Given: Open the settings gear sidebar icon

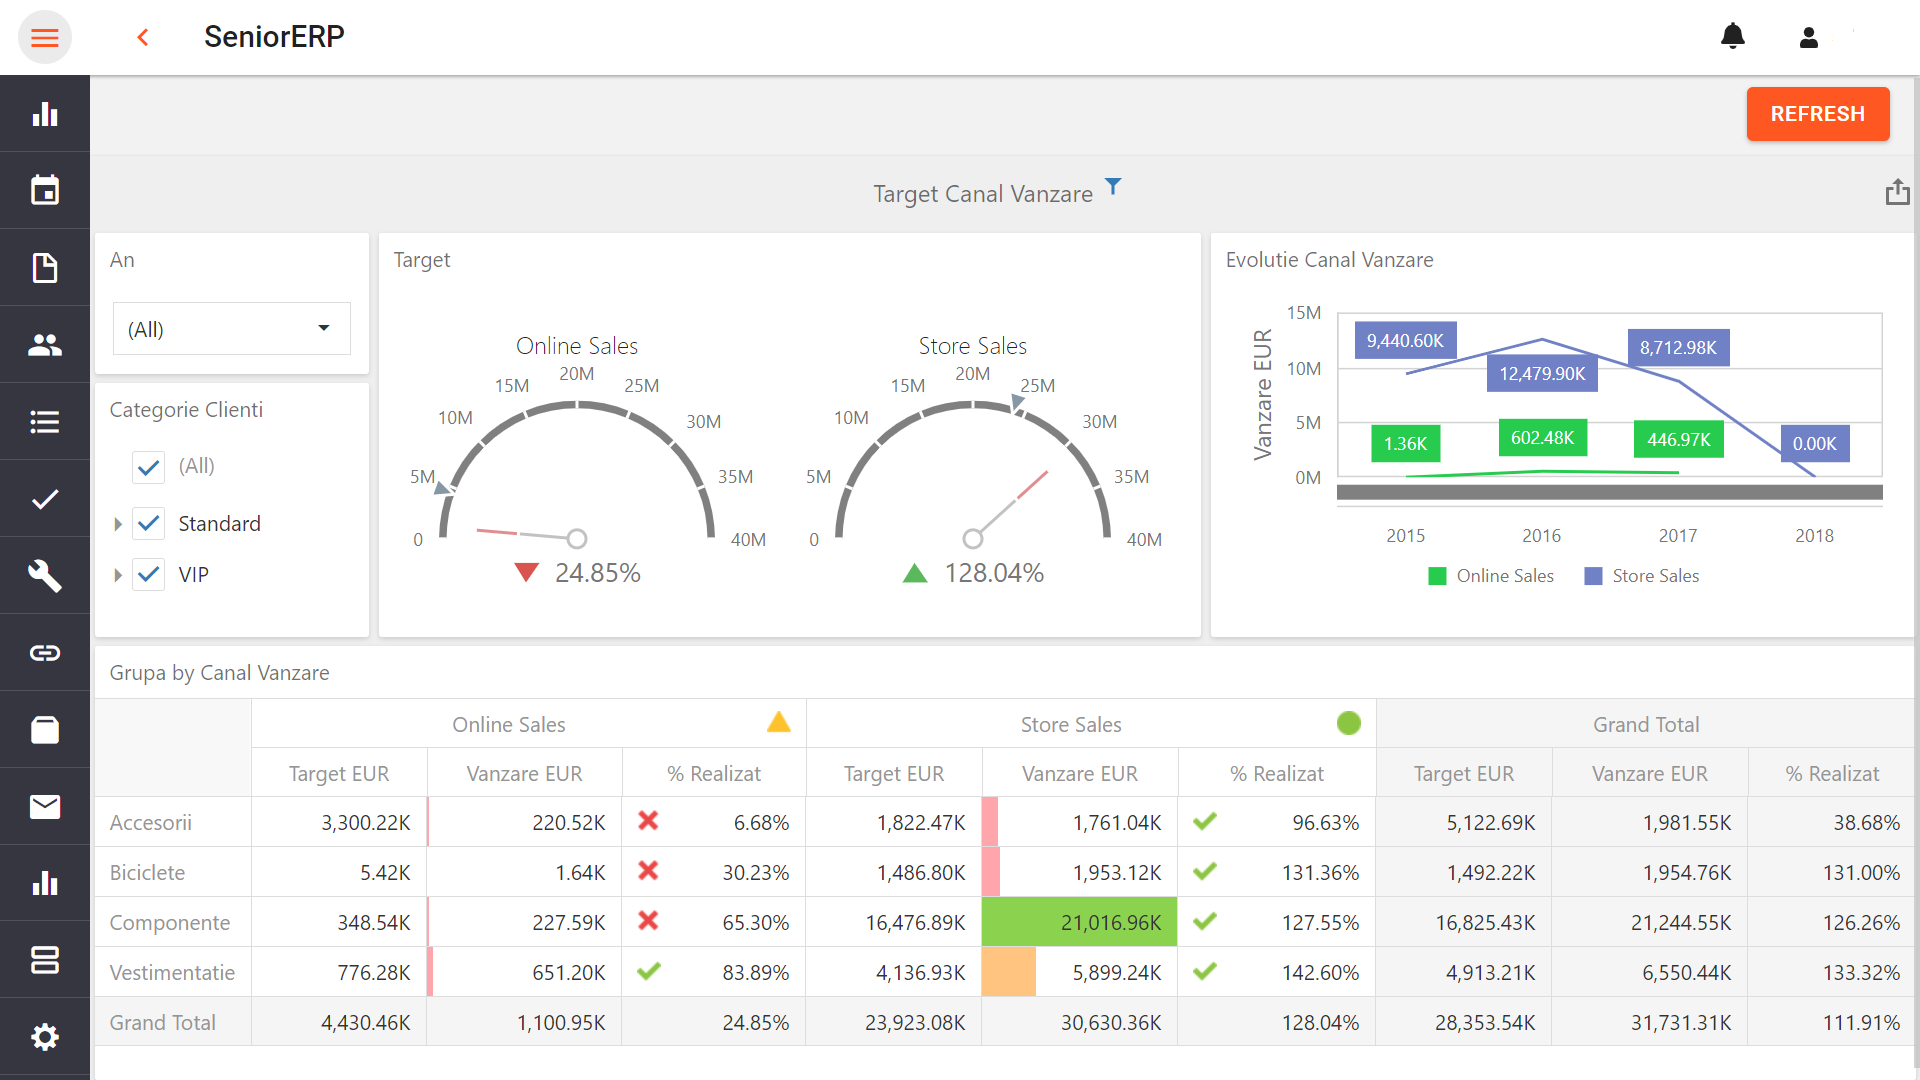Looking at the screenshot, I should pos(45,1037).
